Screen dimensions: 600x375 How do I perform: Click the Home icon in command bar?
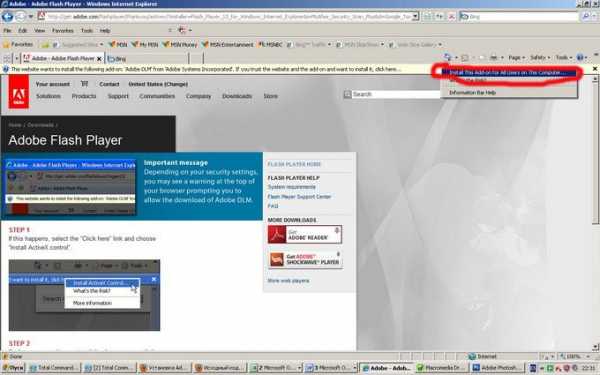point(447,57)
